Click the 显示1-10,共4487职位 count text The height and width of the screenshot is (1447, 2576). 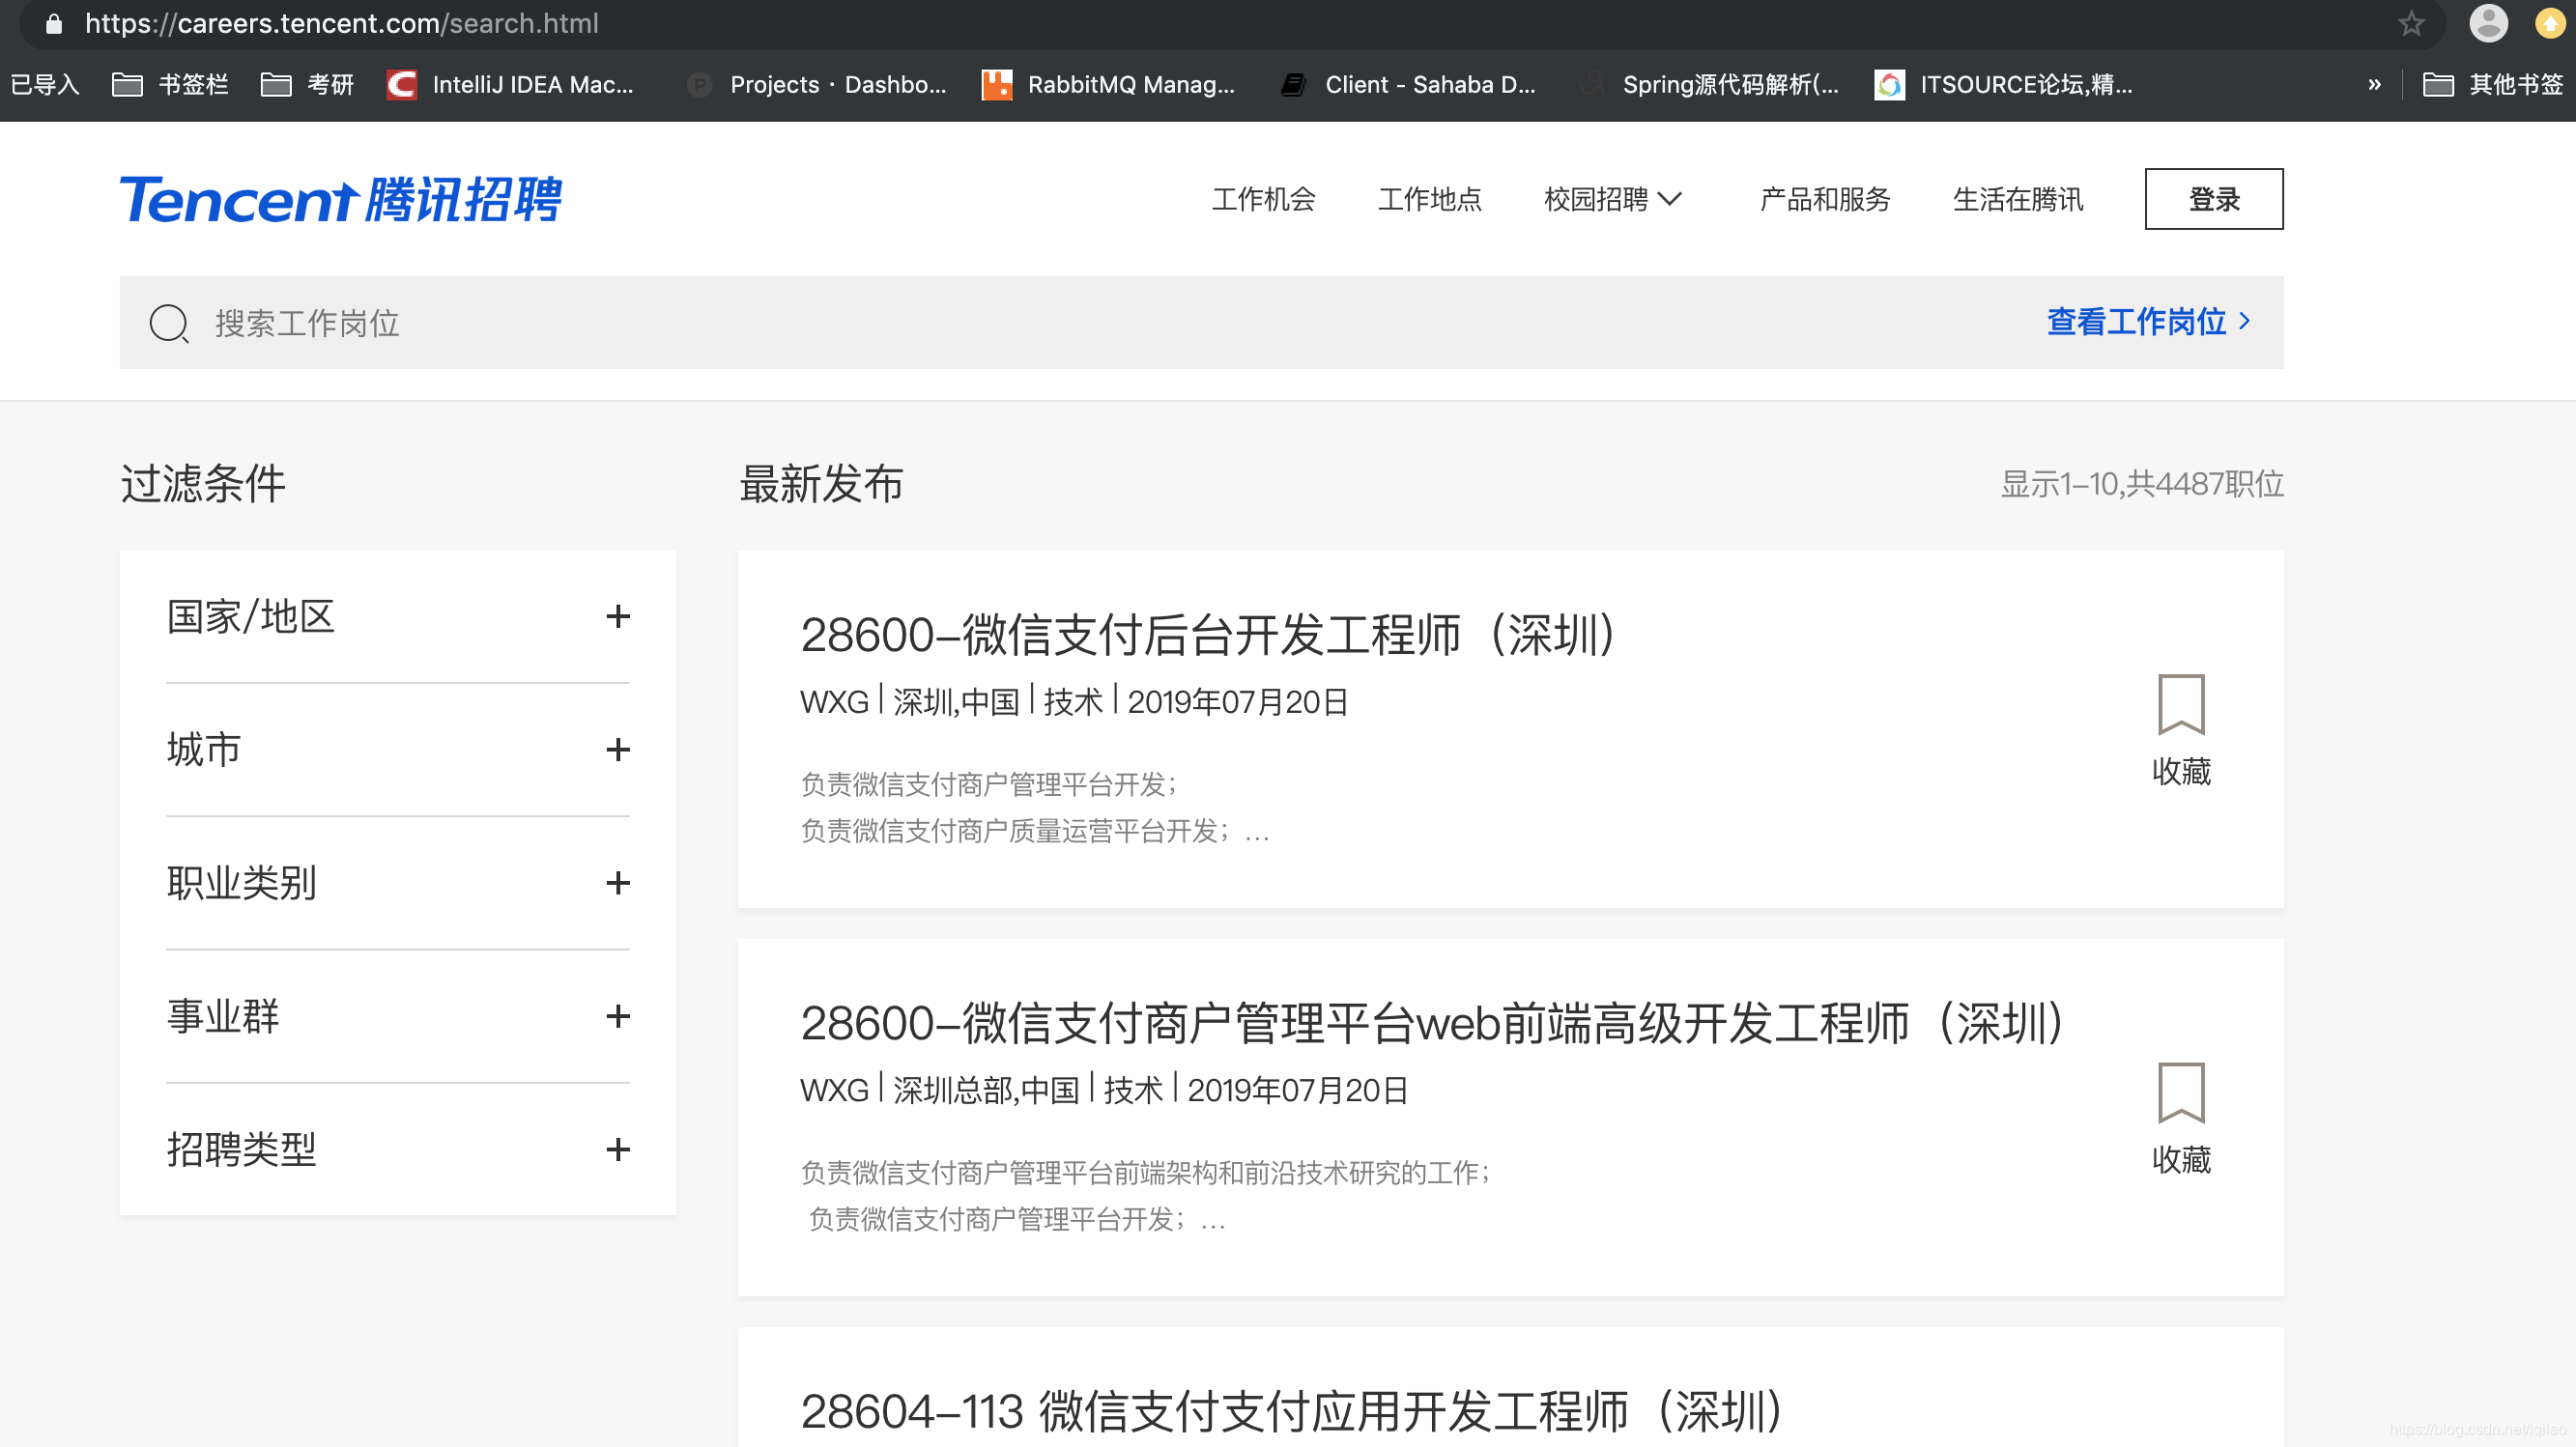click(2141, 484)
